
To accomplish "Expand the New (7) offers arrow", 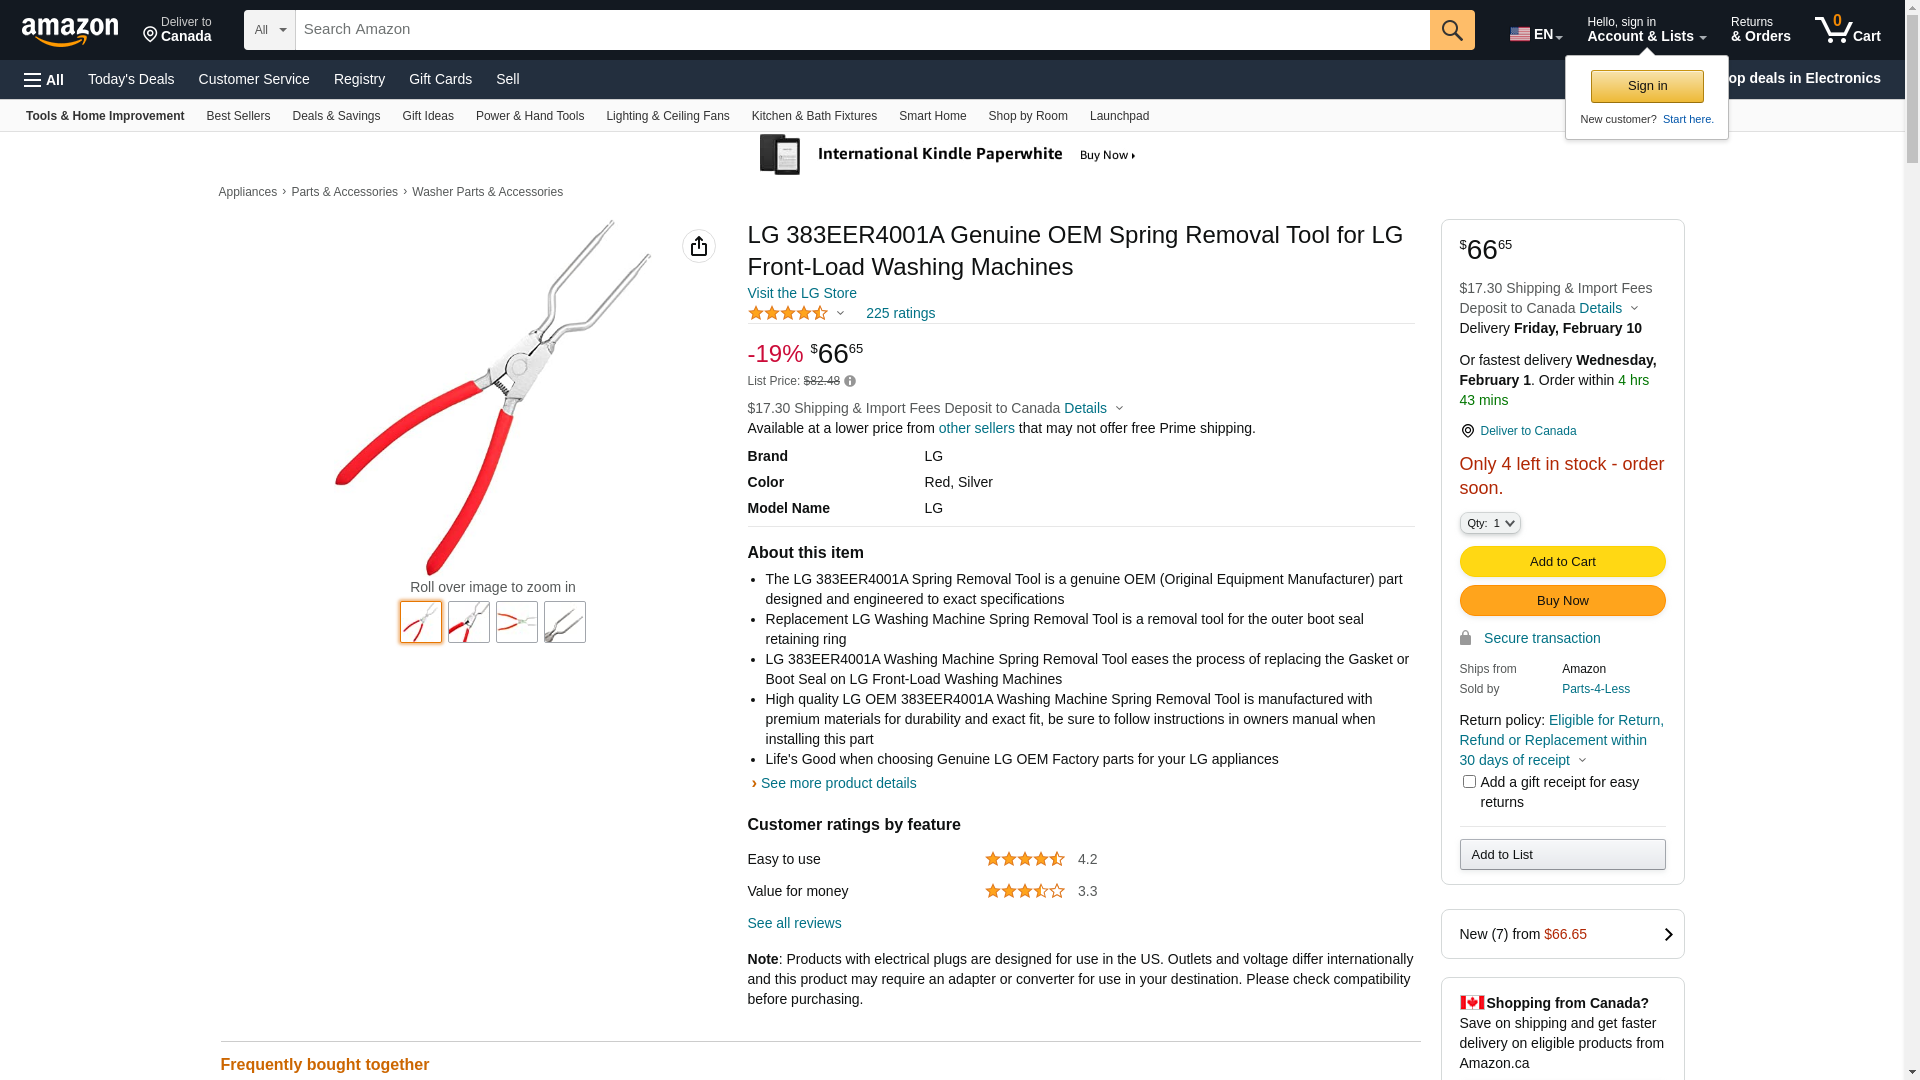I will click(x=1667, y=934).
